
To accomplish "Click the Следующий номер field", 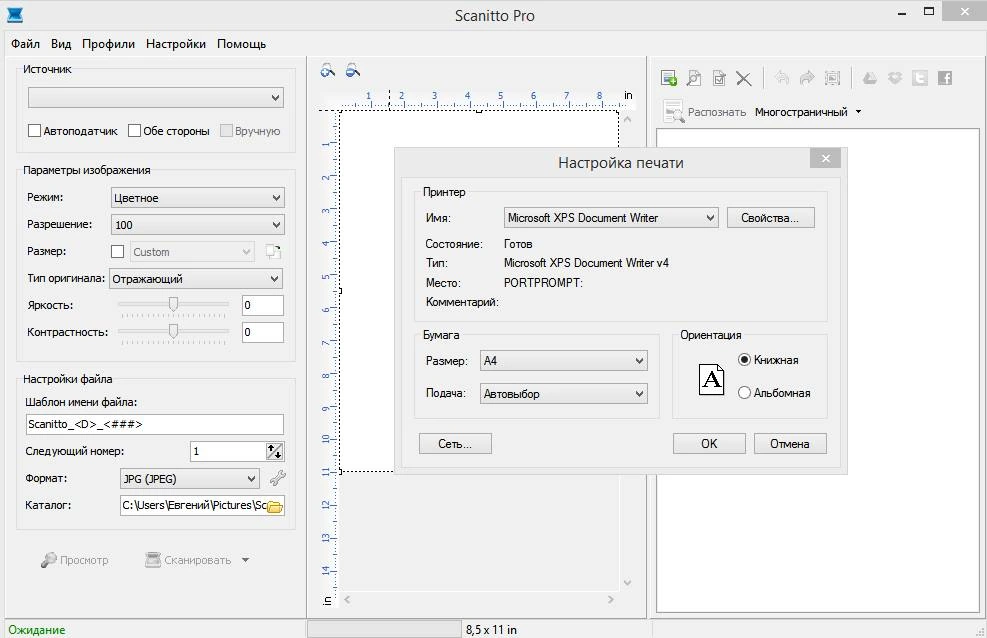I will 228,451.
